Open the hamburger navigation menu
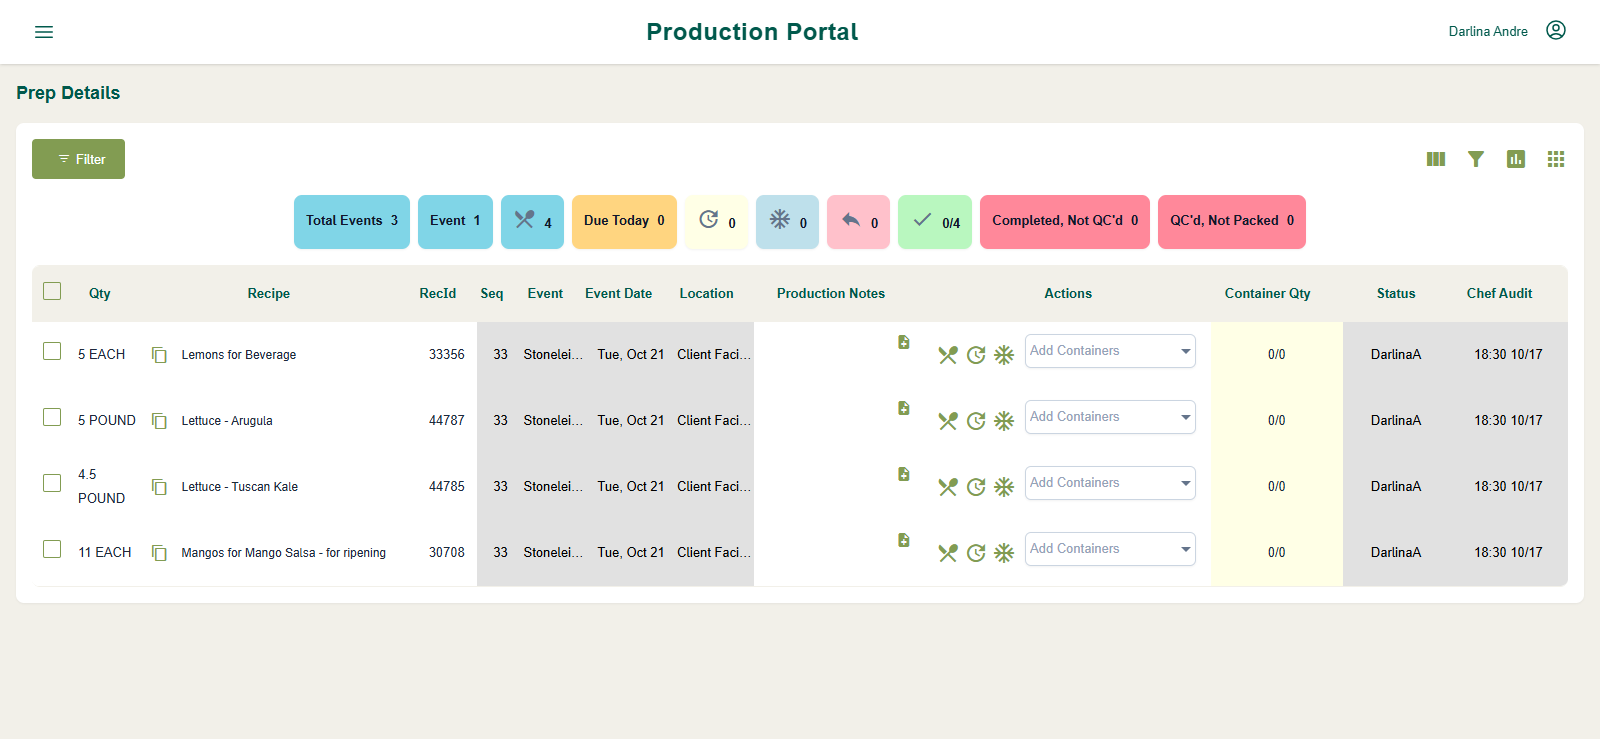Viewport: 1600px width, 739px height. tap(44, 32)
